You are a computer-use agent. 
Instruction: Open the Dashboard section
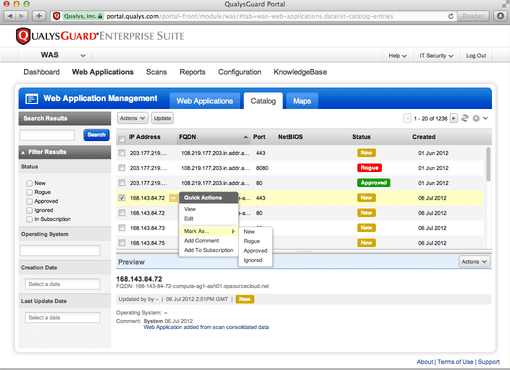click(41, 72)
